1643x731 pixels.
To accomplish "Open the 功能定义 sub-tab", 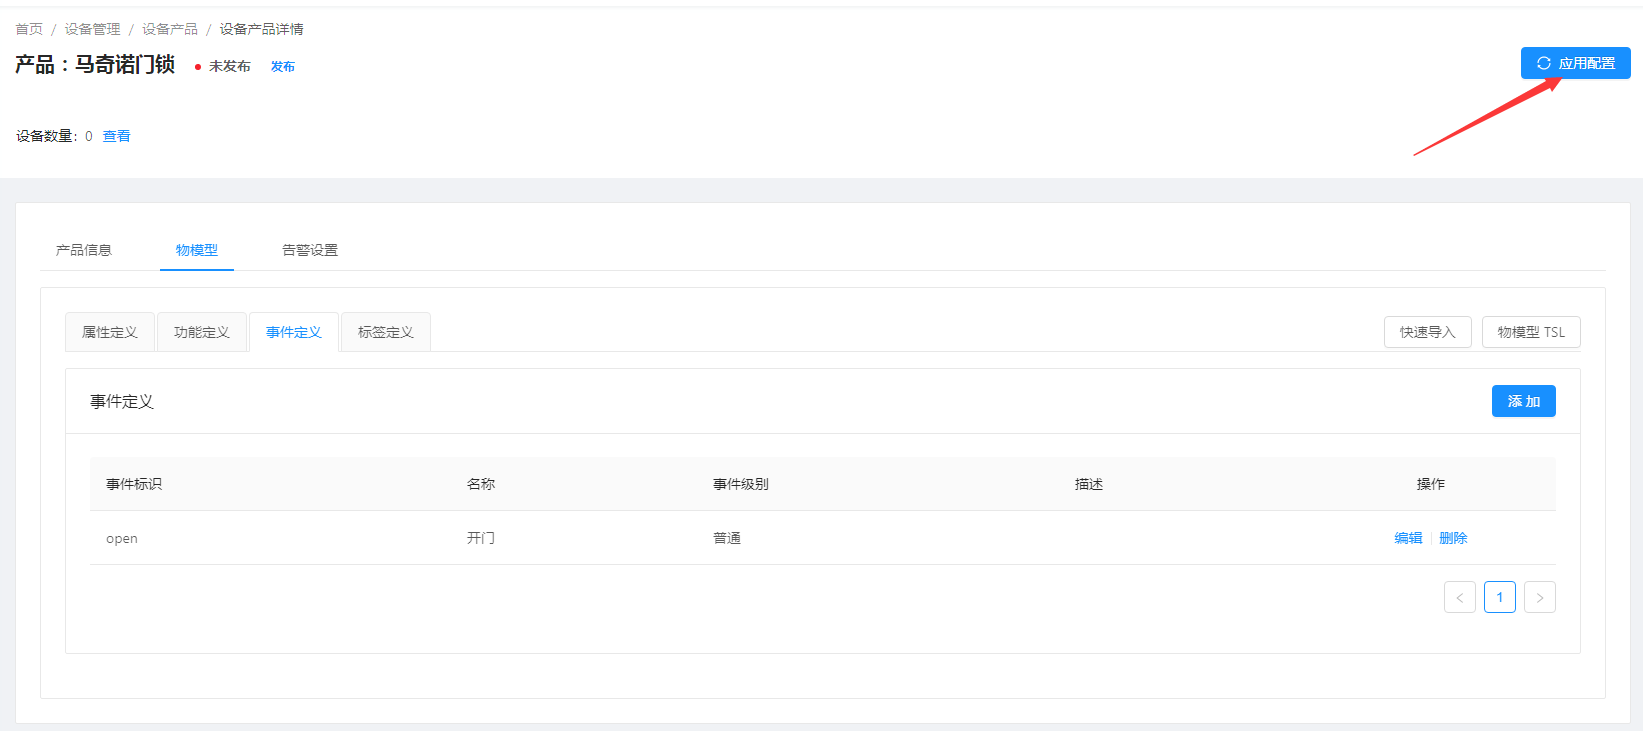I will pyautogui.click(x=202, y=332).
